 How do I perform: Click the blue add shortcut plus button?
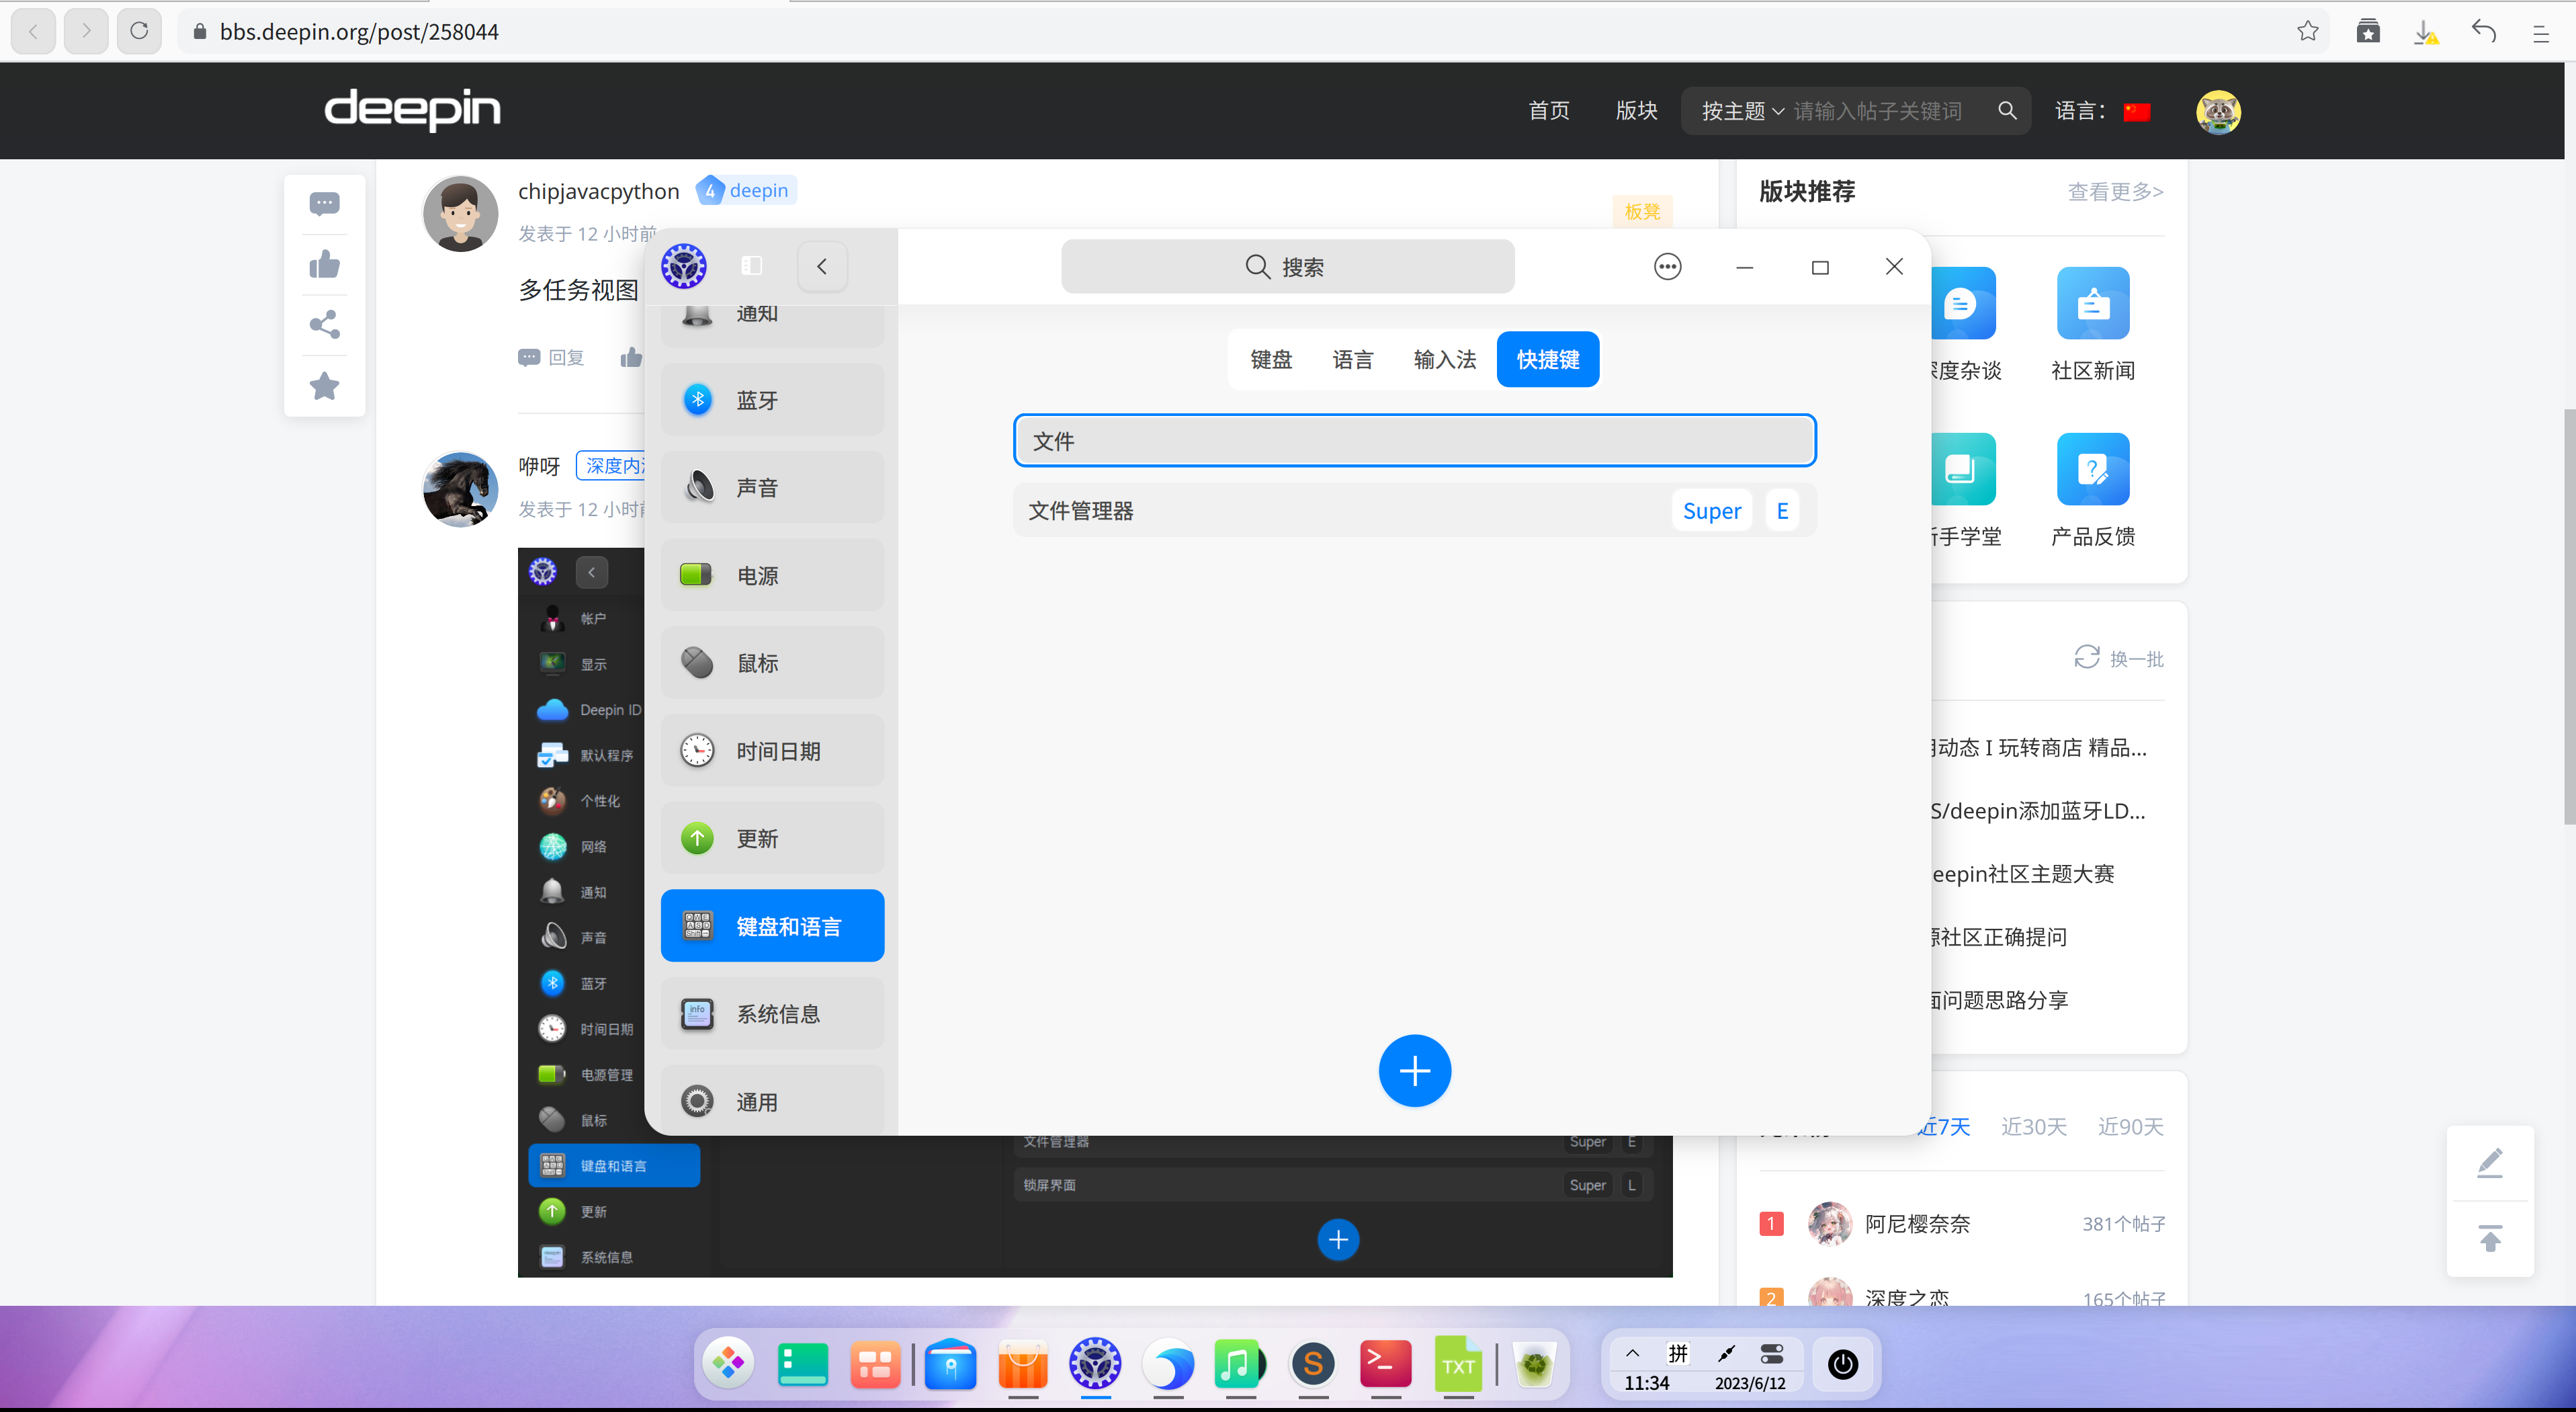point(1414,1071)
